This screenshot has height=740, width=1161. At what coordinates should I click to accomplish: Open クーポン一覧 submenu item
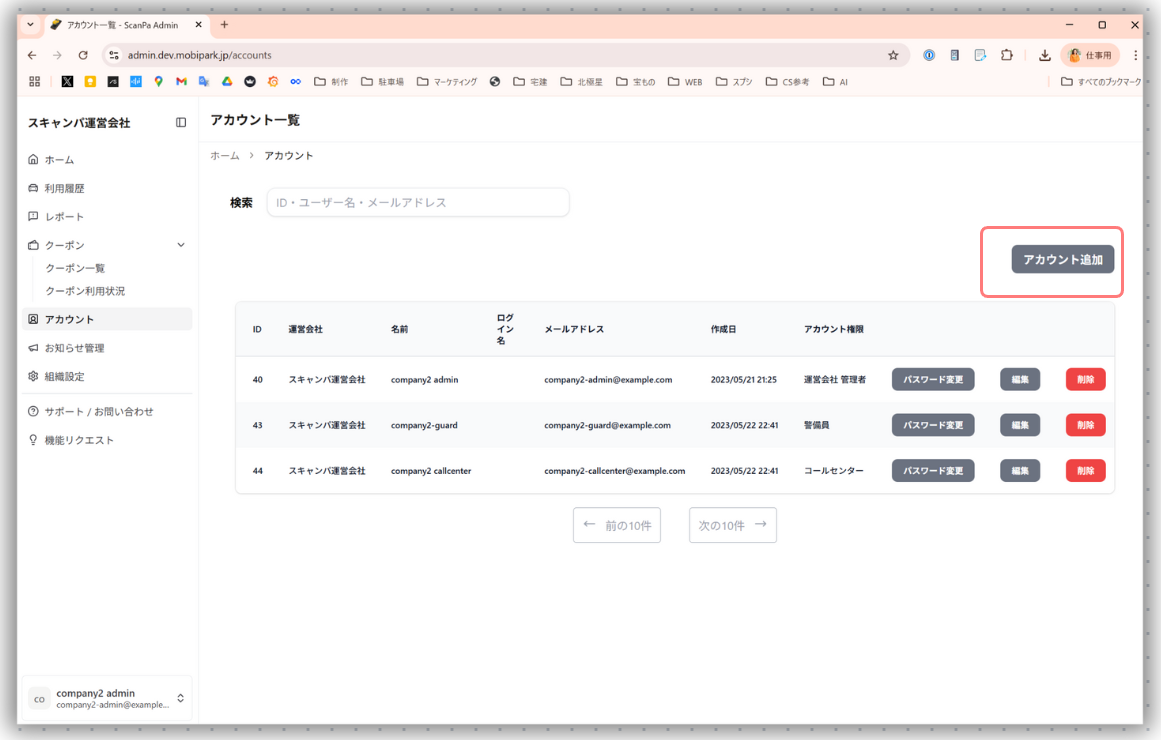pos(75,268)
